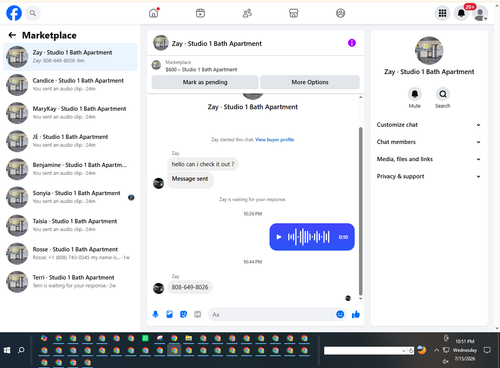Choose a GIF icon in composer

click(x=198, y=314)
